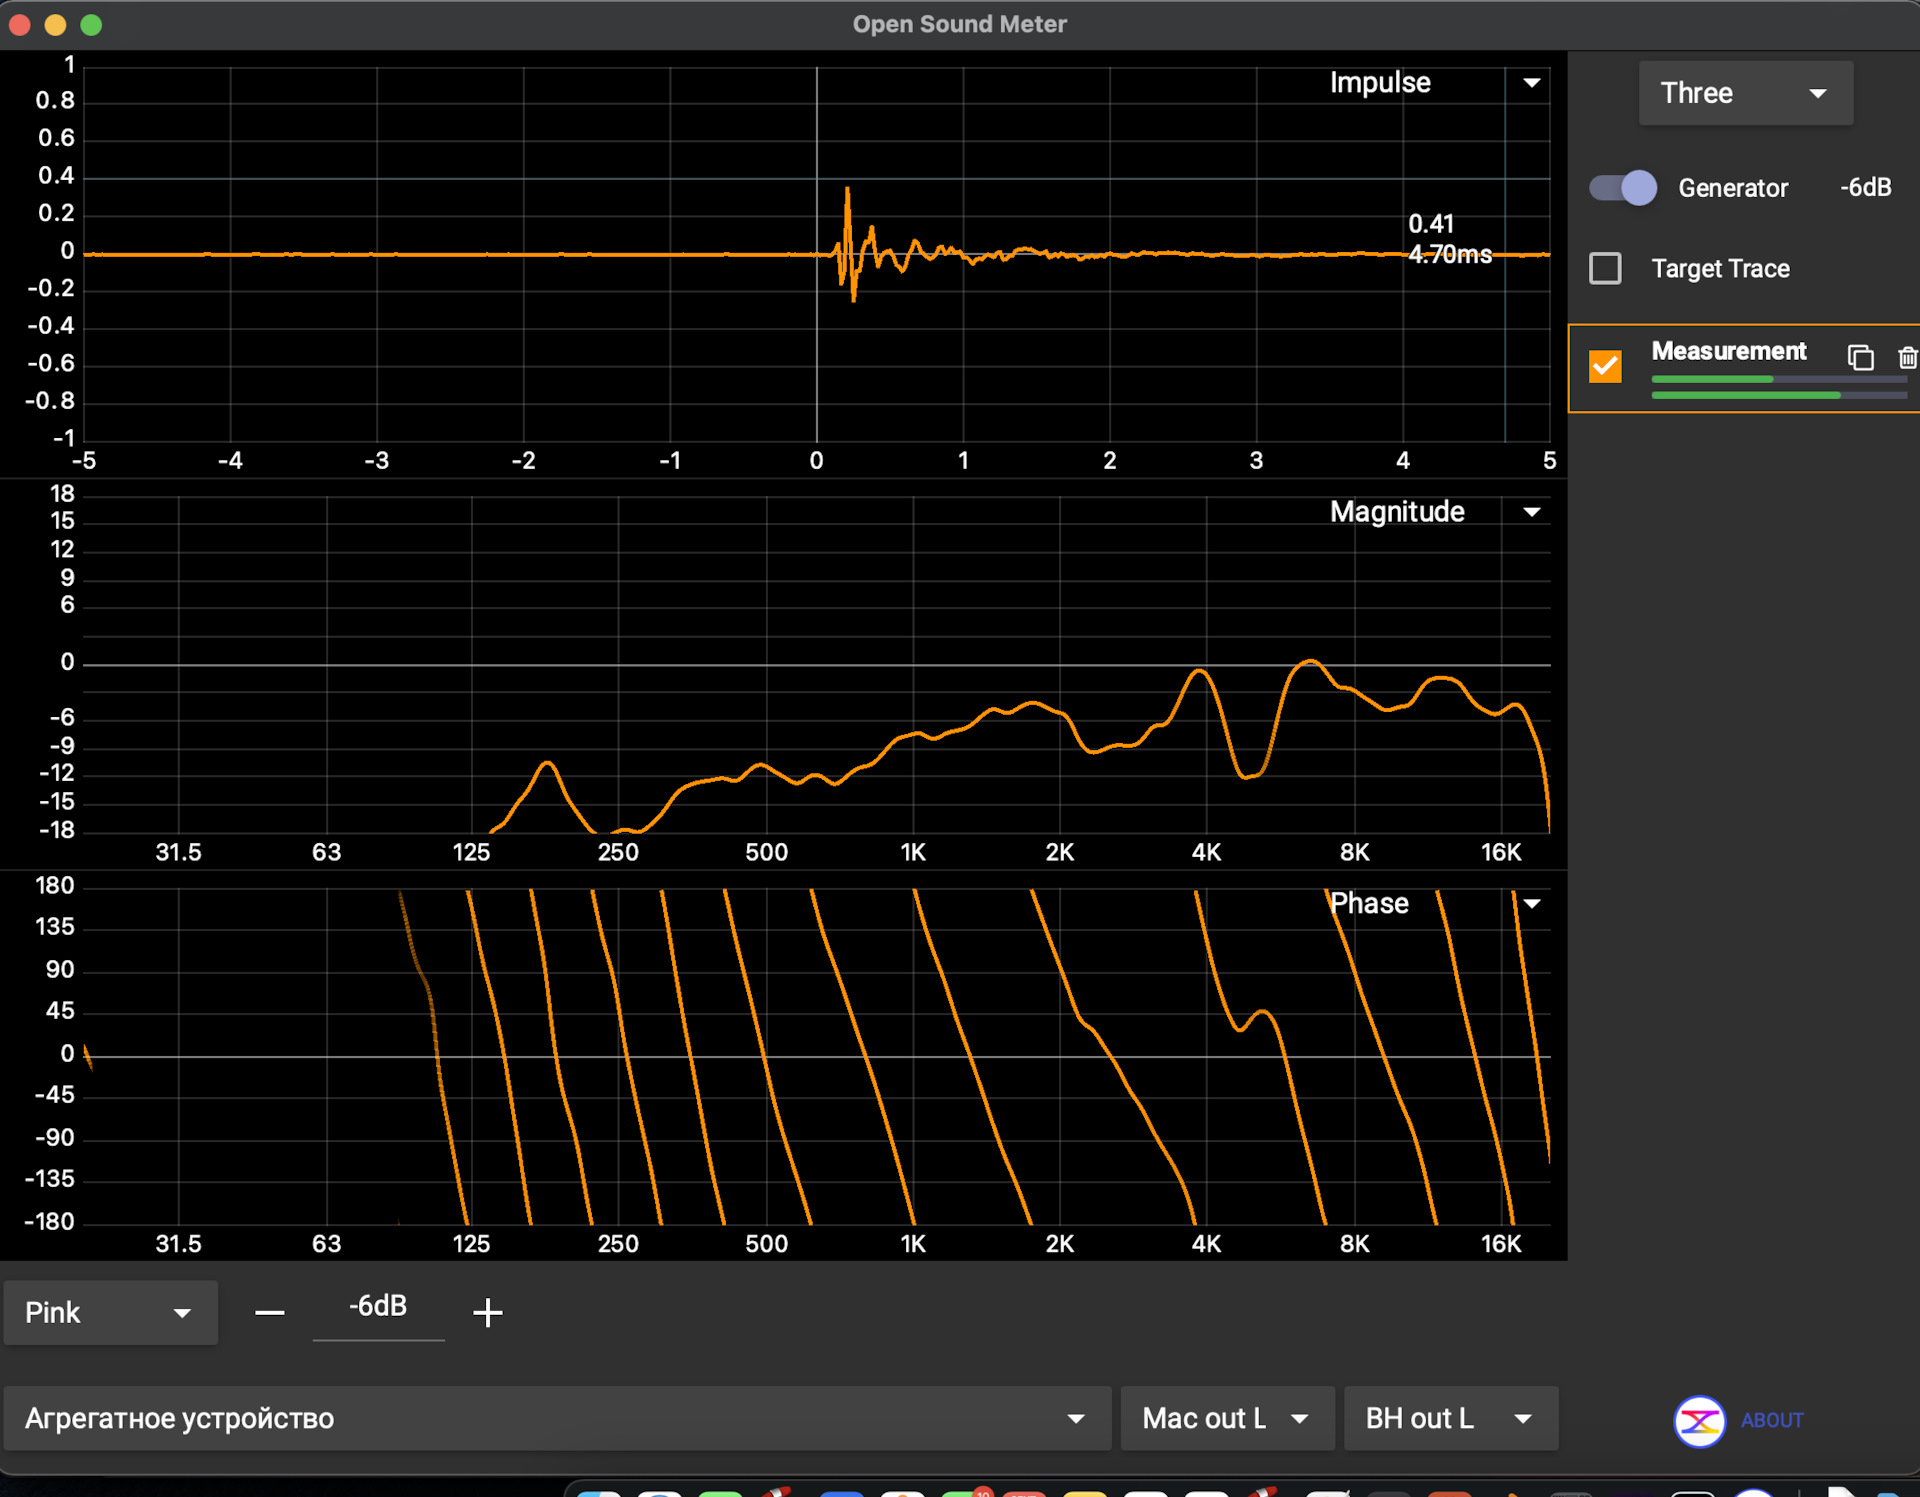Open the Mac out L dropdown

(1226, 1418)
